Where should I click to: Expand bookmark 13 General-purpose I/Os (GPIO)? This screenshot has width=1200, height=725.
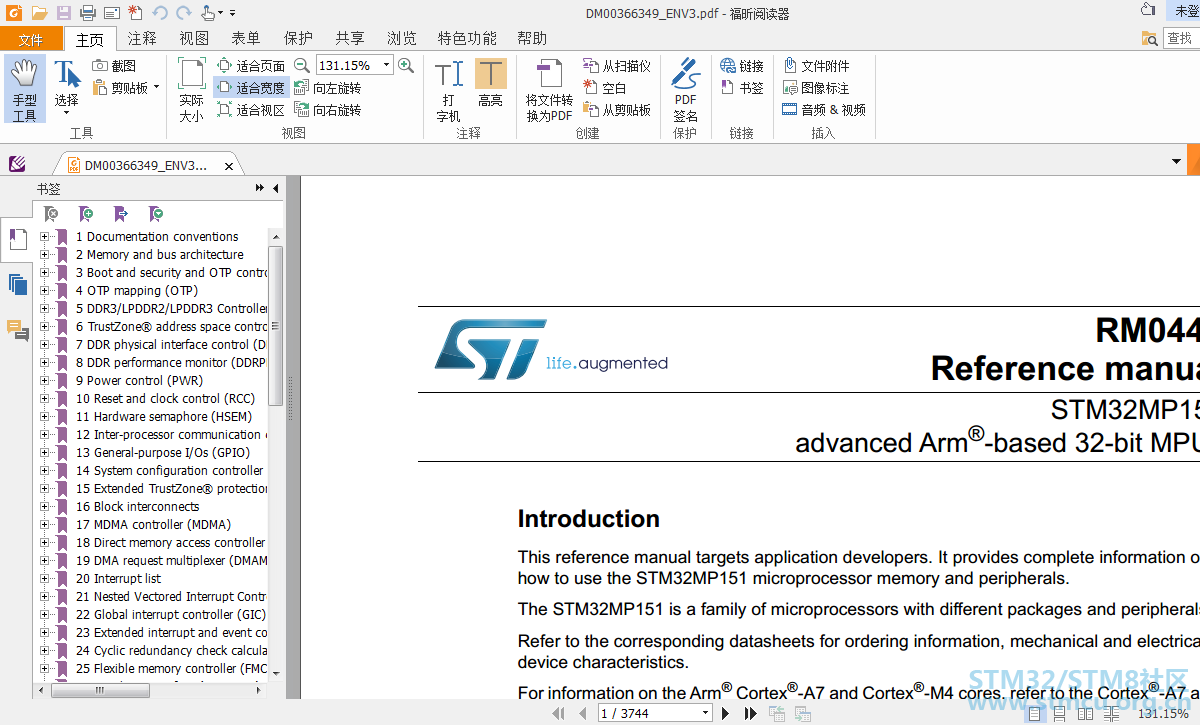click(x=44, y=453)
